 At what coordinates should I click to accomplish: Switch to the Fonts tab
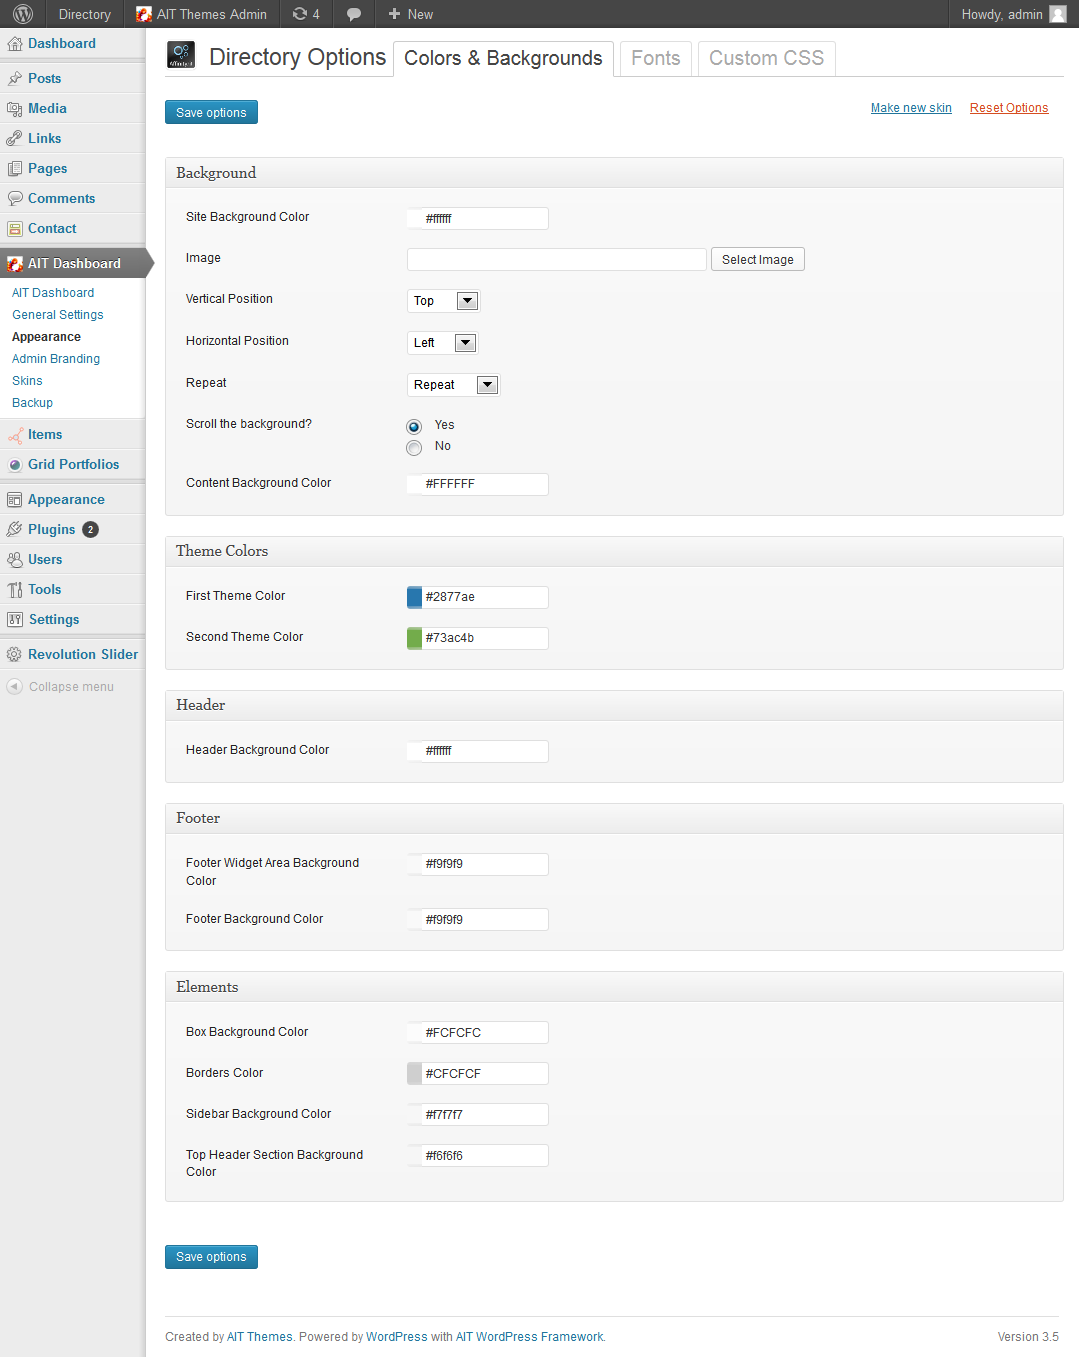click(x=655, y=58)
